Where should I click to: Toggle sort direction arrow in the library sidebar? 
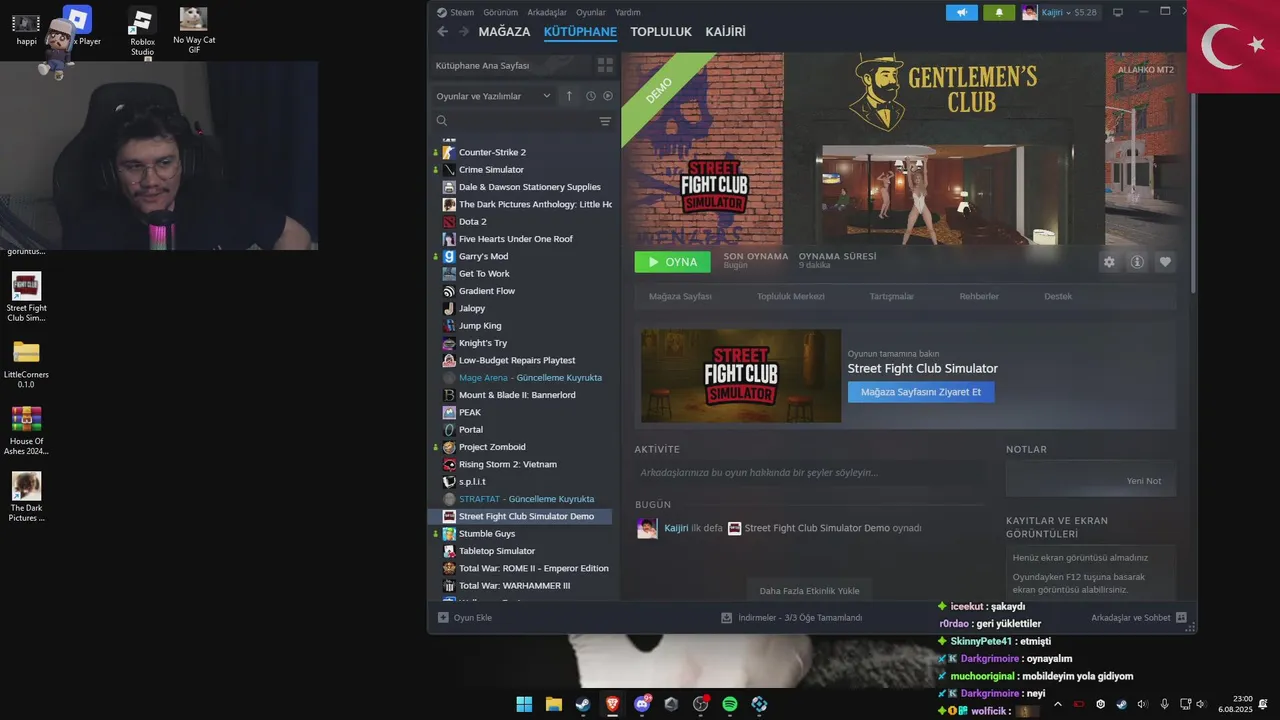(x=570, y=96)
